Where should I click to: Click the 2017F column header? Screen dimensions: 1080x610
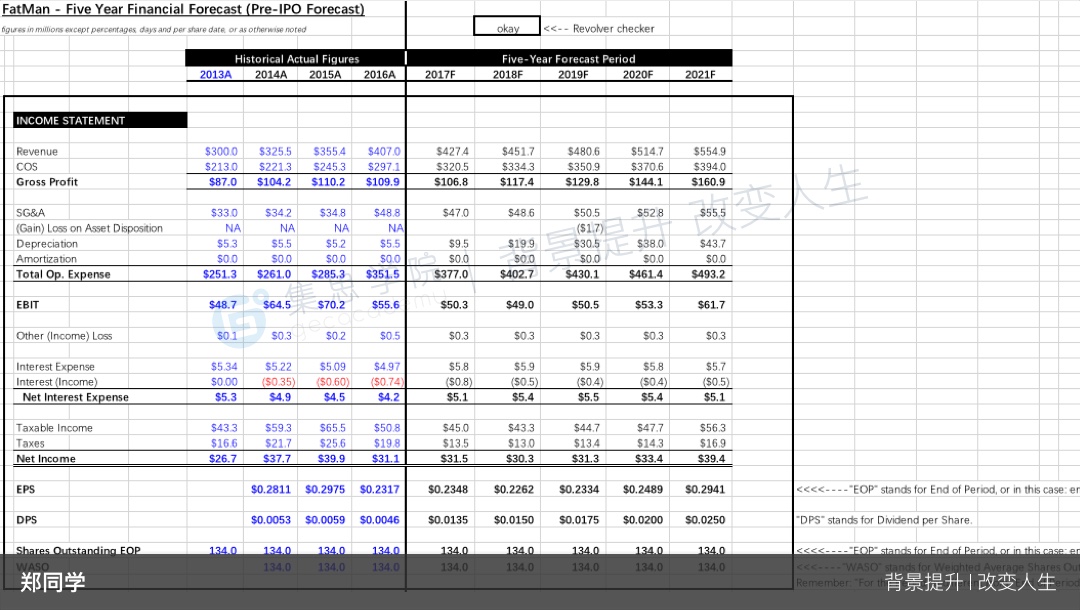coord(440,74)
